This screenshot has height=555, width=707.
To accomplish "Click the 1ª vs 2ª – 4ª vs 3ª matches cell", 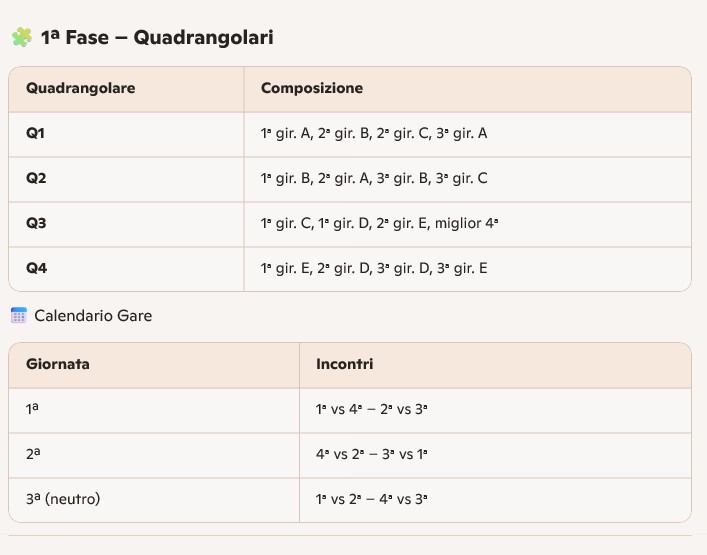I will 372,499.
